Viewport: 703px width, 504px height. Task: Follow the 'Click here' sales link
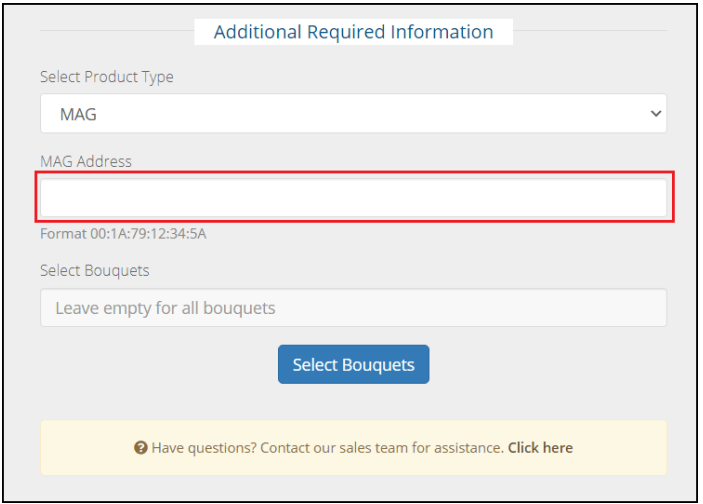[540, 448]
